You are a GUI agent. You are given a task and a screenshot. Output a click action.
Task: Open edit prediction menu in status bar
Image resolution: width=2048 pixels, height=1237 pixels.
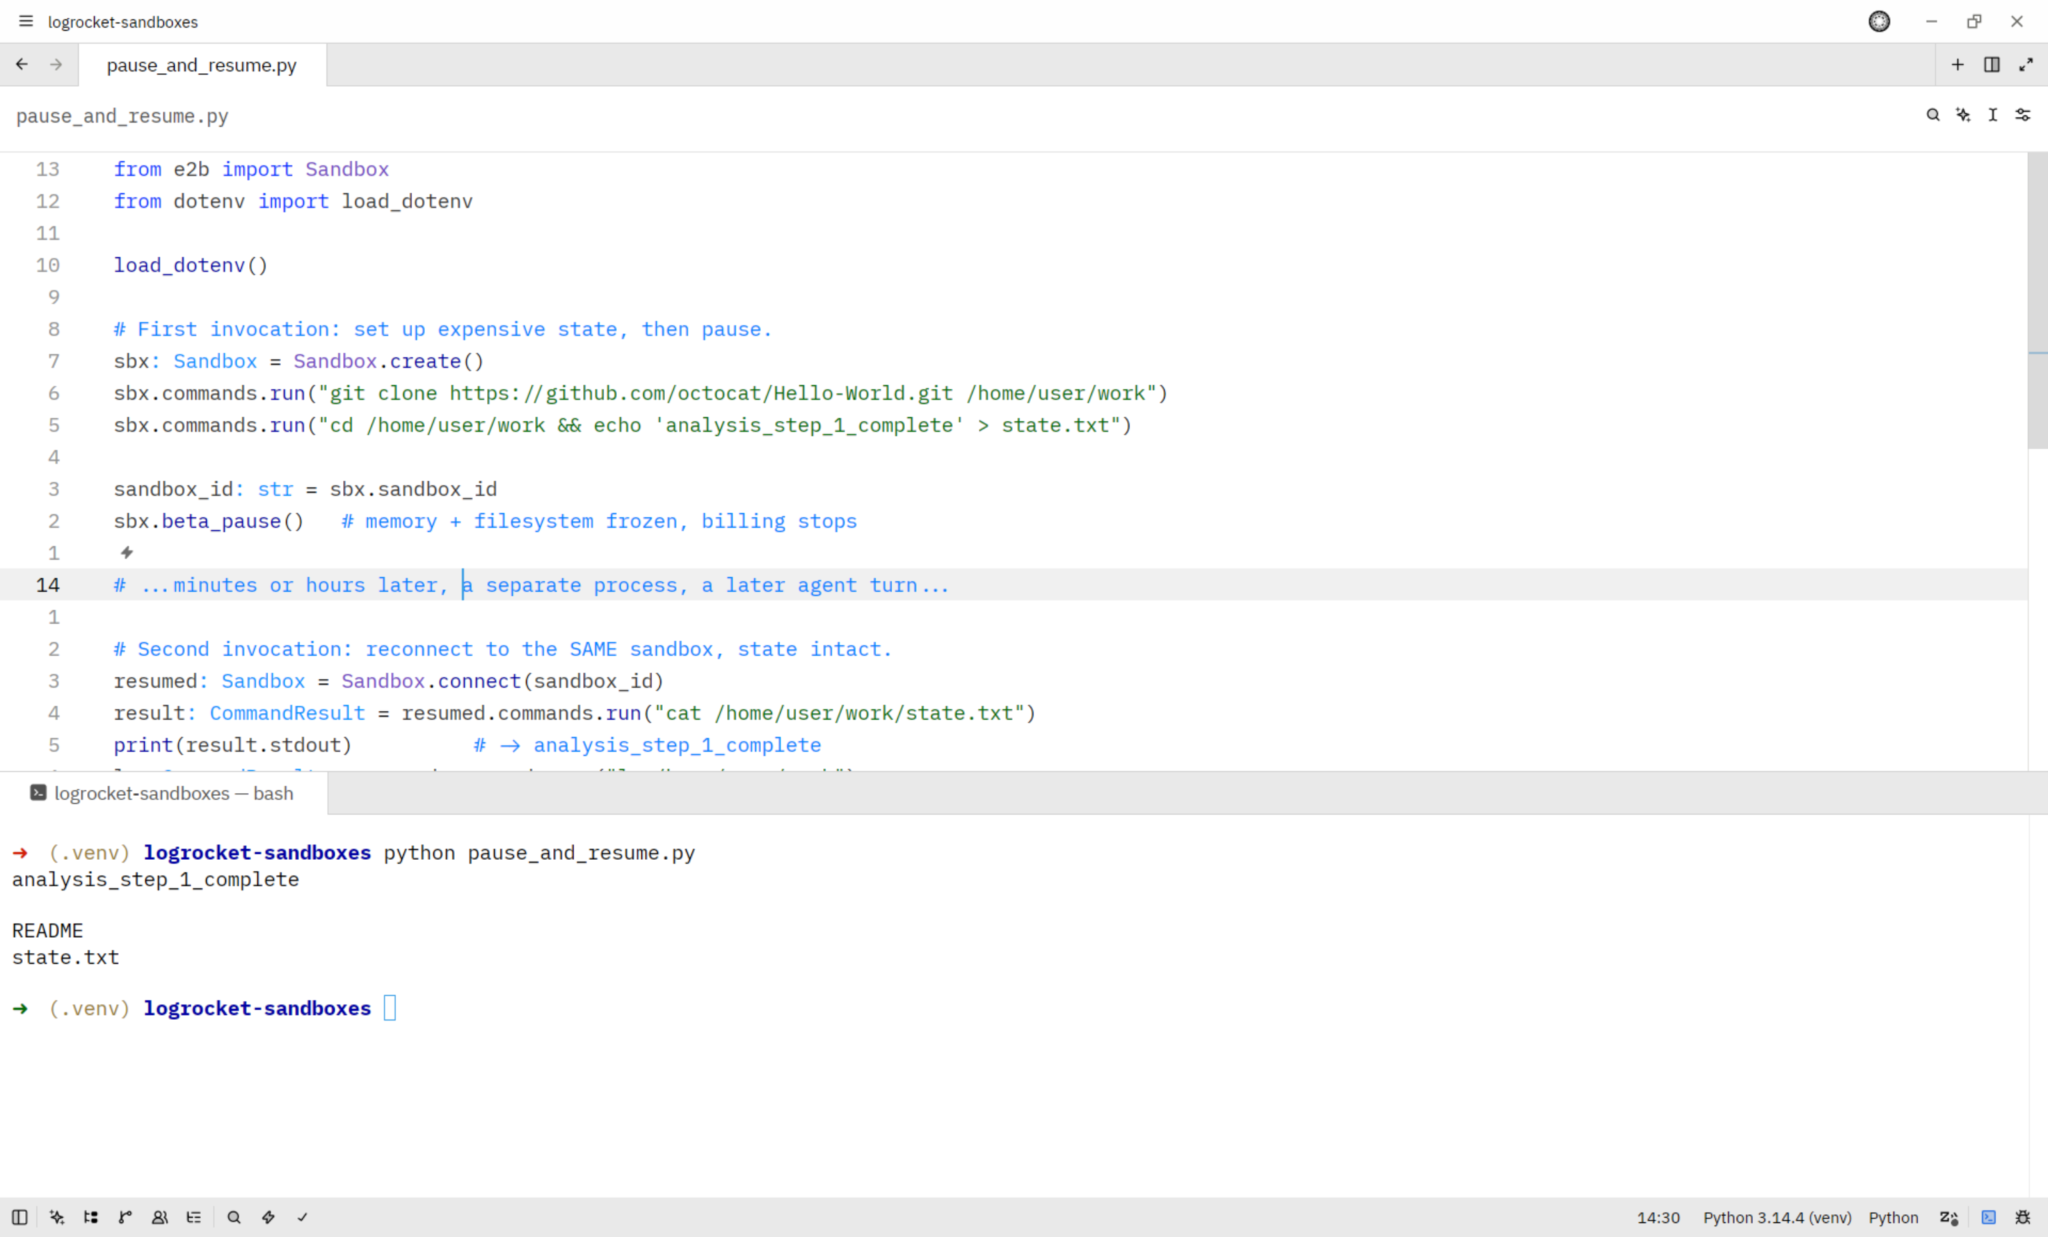click(x=1949, y=1217)
